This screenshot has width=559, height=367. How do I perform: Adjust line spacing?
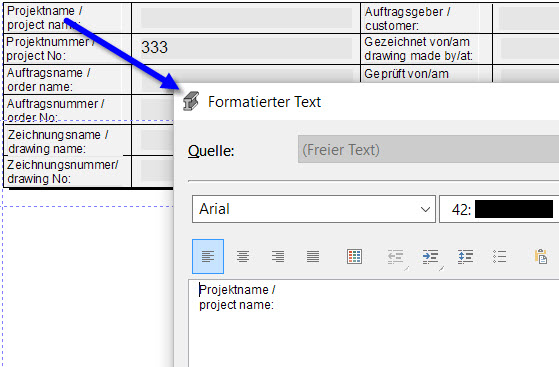(465, 256)
